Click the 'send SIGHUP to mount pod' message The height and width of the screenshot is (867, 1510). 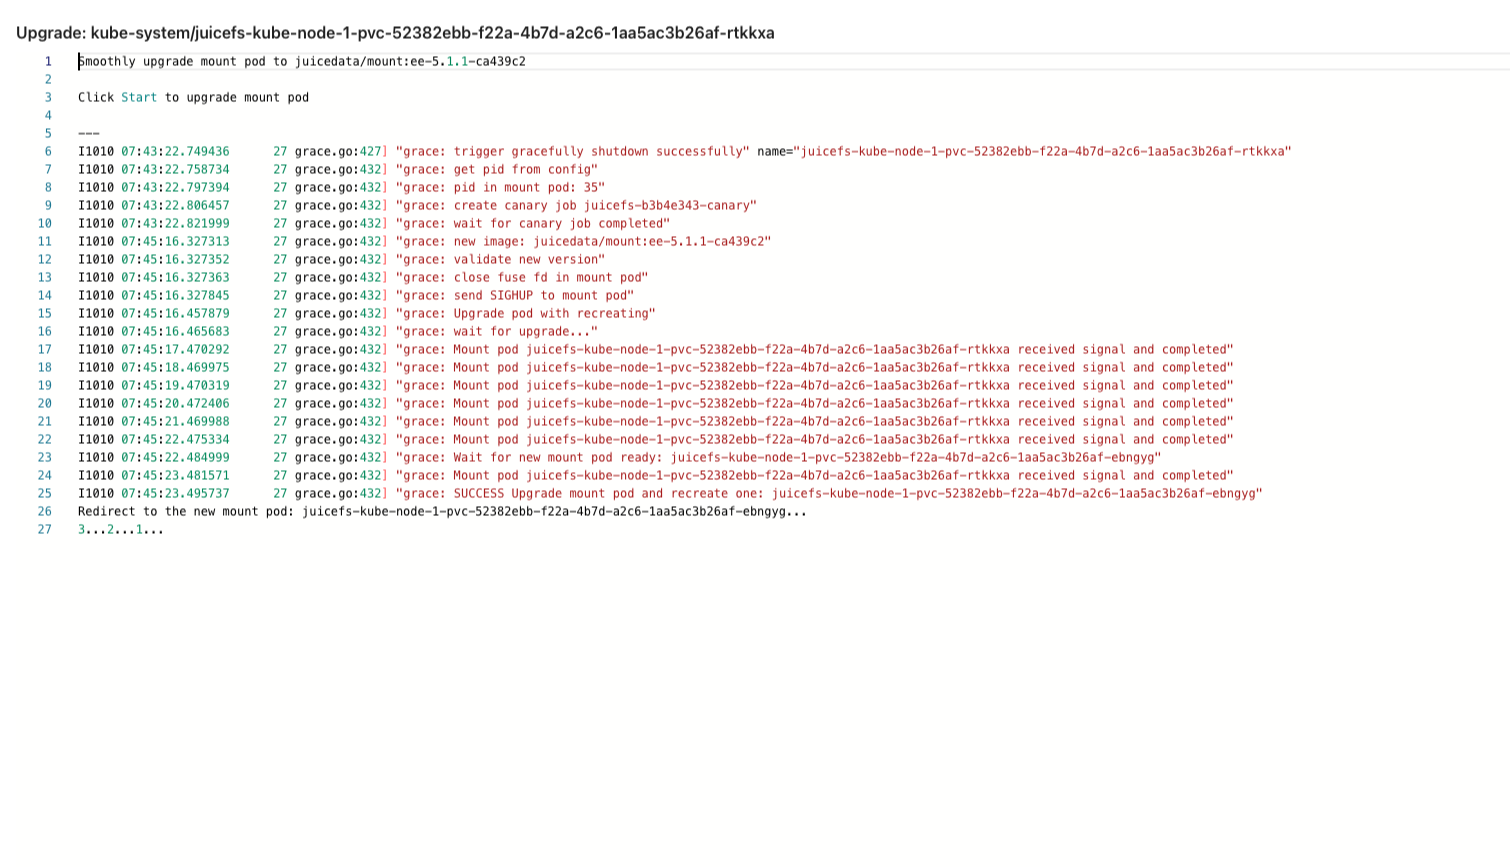[x=514, y=295]
